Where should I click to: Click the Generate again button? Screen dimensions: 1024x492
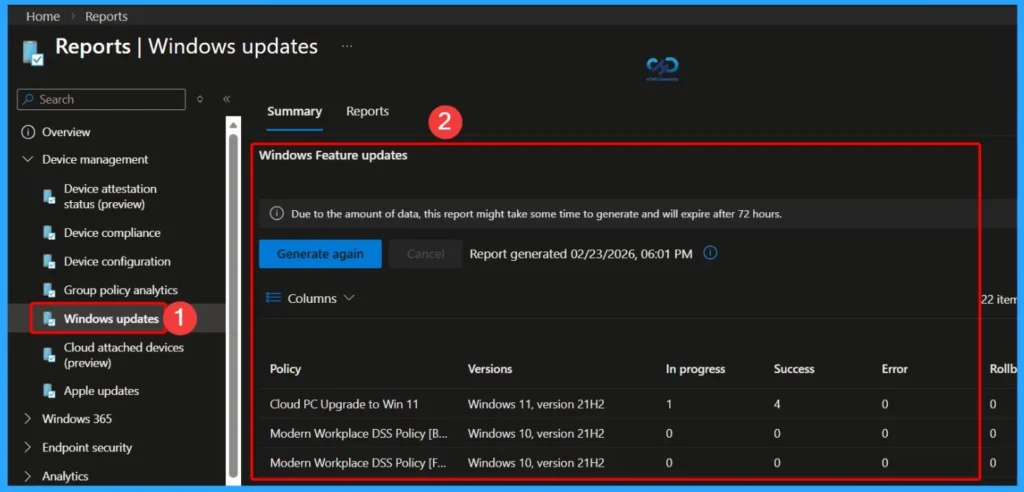(320, 254)
